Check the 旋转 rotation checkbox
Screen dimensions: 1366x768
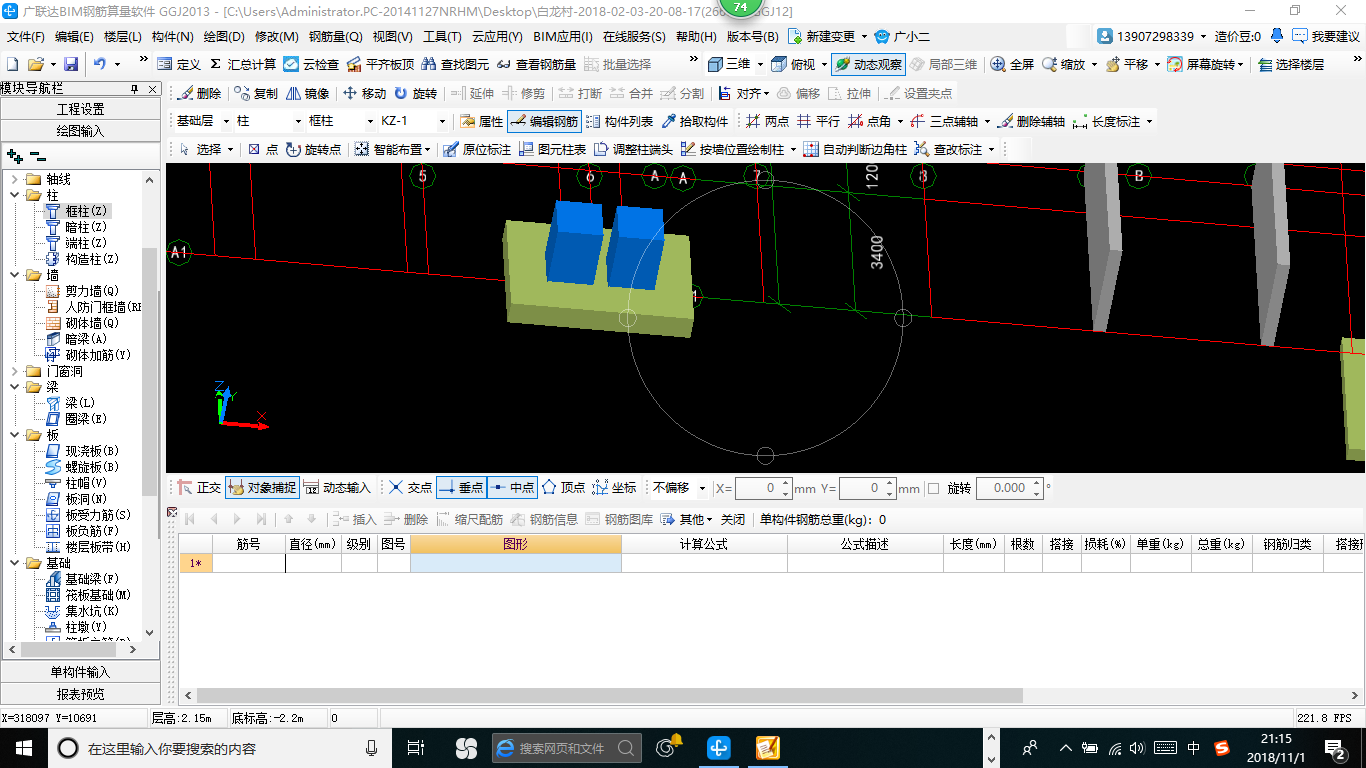tap(933, 489)
